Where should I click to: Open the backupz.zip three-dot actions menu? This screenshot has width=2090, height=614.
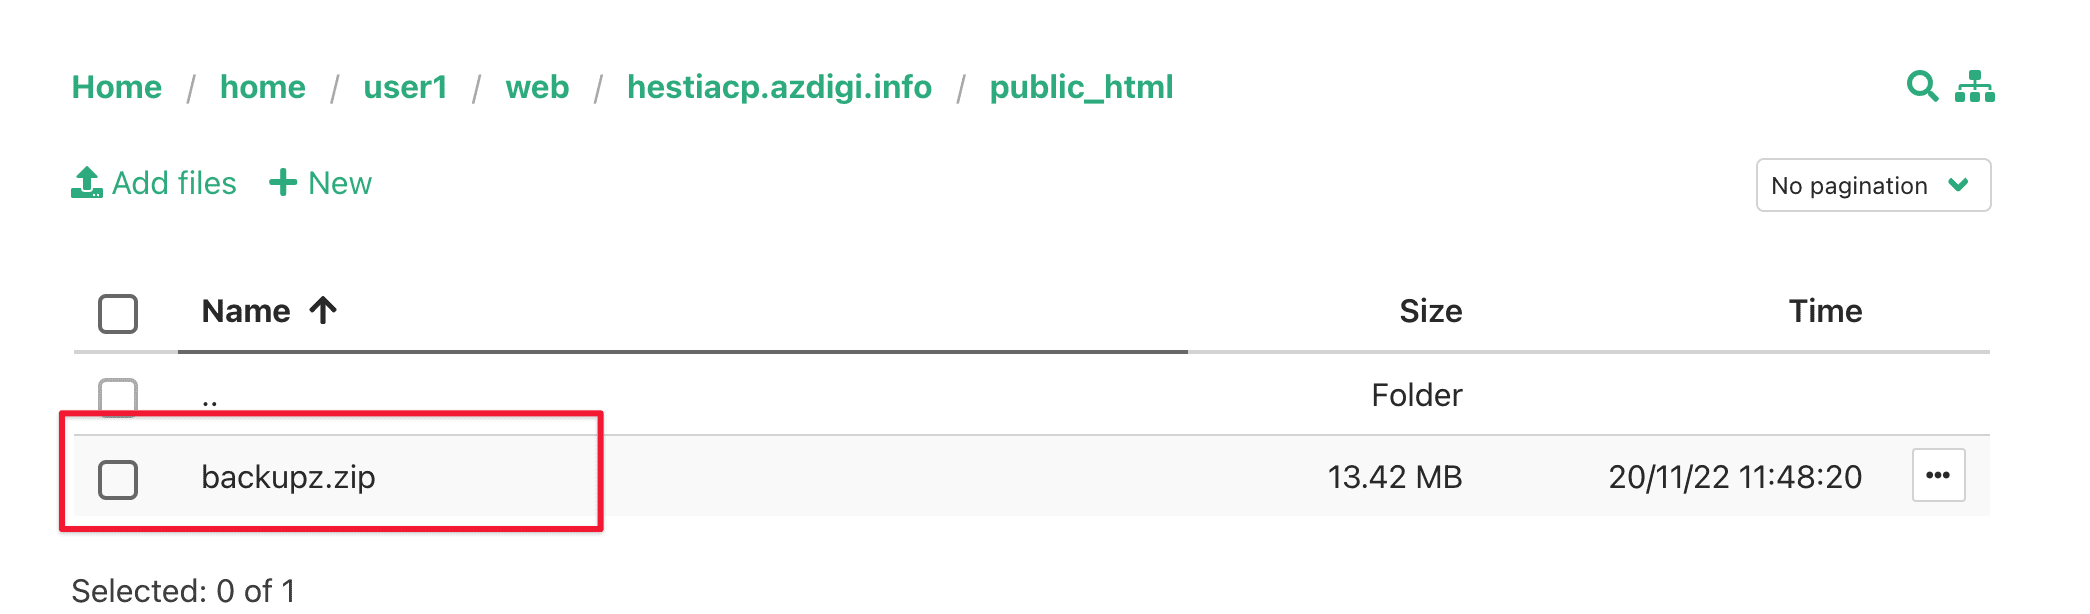click(1938, 476)
